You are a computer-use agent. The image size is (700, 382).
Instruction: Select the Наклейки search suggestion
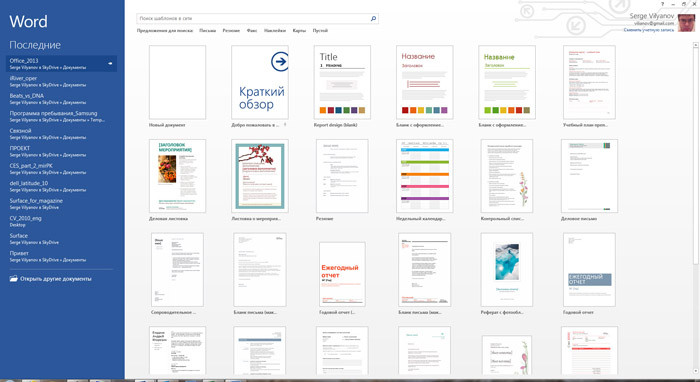(275, 31)
